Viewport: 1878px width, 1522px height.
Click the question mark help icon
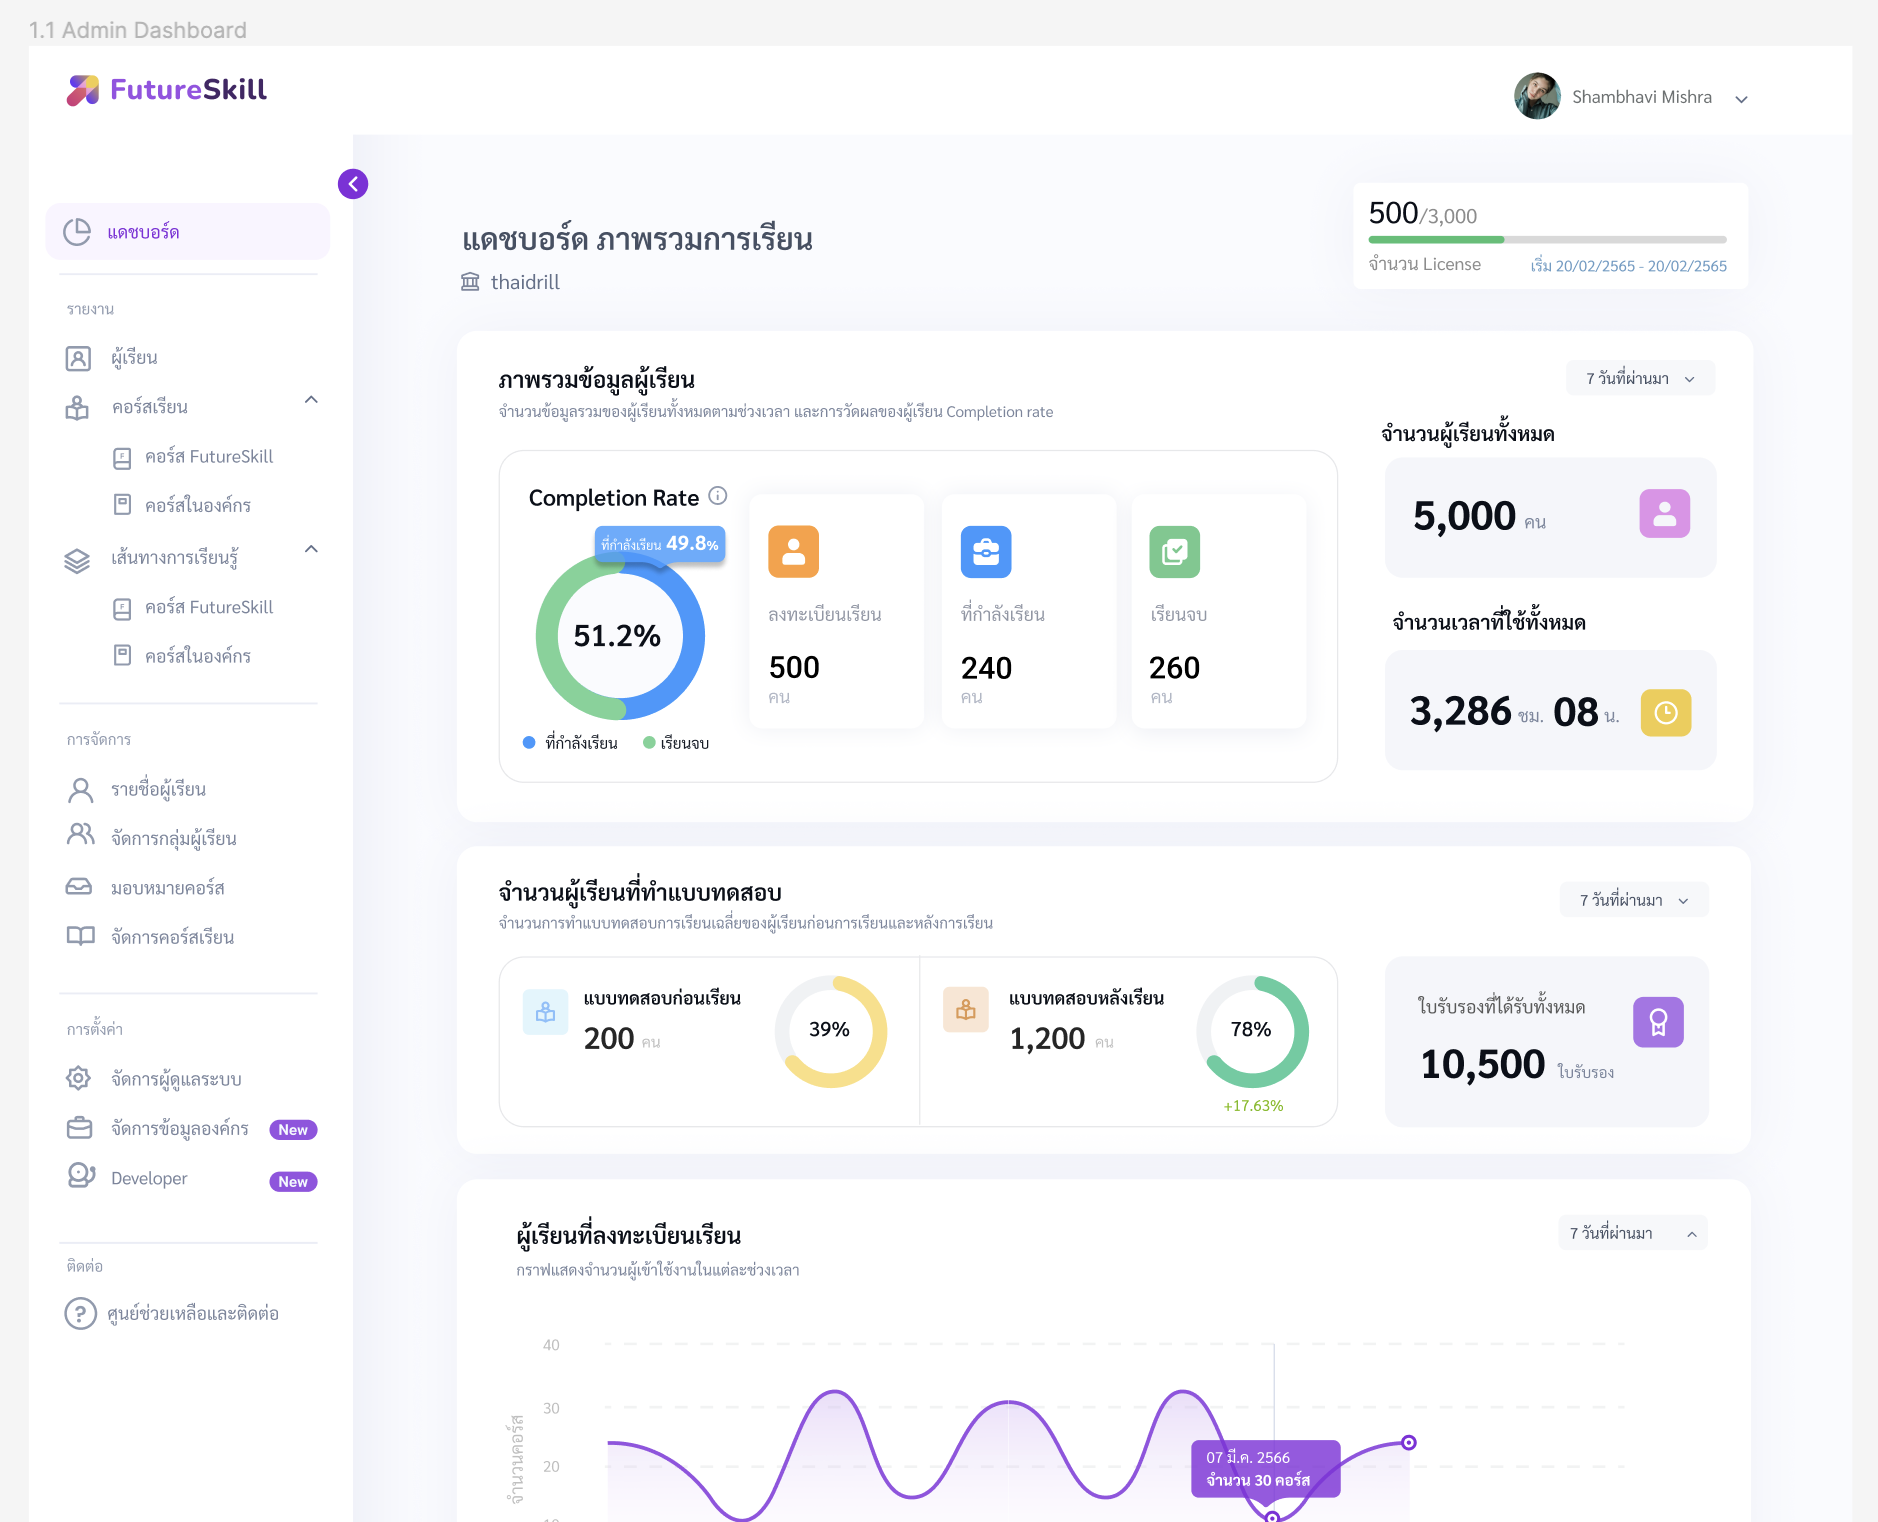pyautogui.click(x=80, y=1313)
